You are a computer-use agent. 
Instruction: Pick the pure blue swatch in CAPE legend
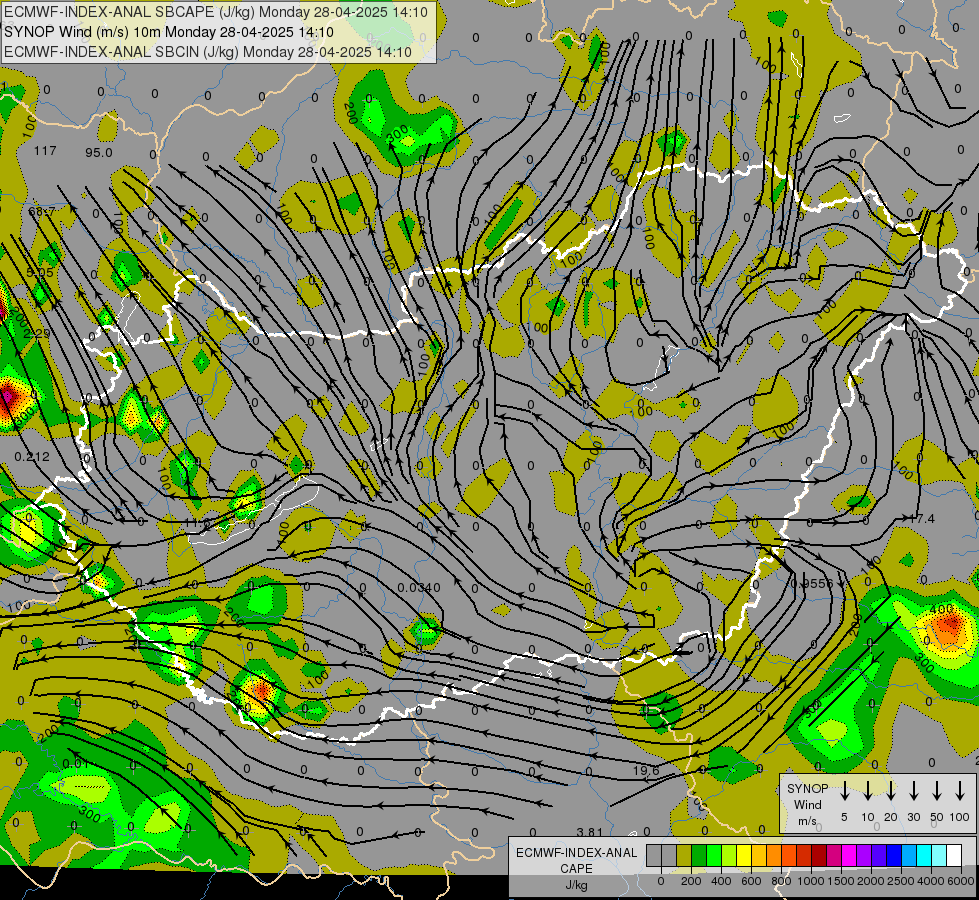tap(895, 855)
